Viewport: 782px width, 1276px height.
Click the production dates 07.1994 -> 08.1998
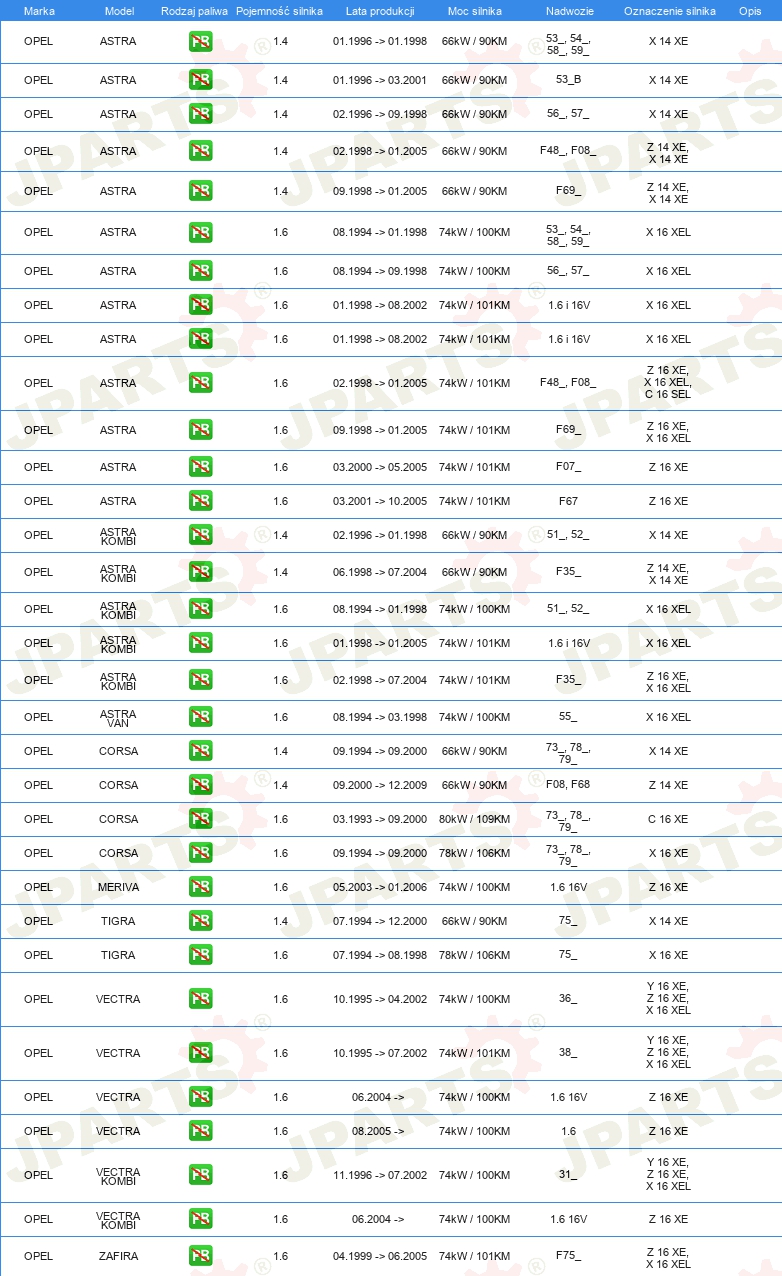[380, 955]
